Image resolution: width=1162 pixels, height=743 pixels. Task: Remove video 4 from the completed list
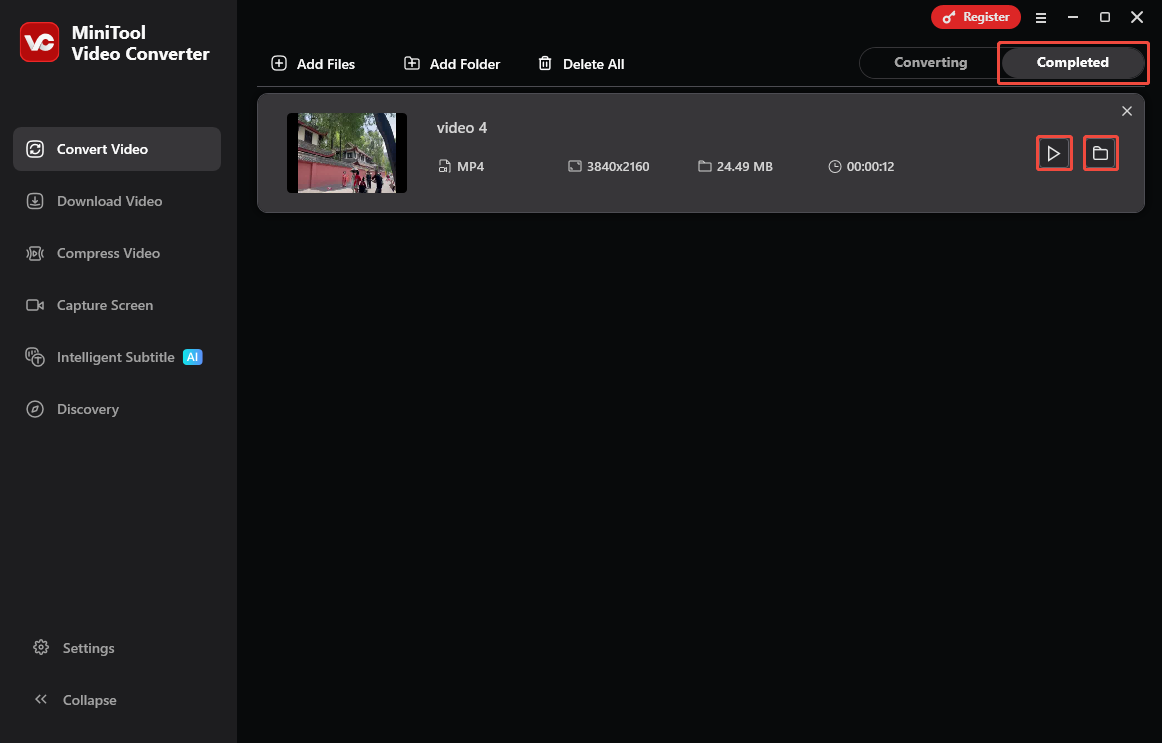coord(1127,111)
